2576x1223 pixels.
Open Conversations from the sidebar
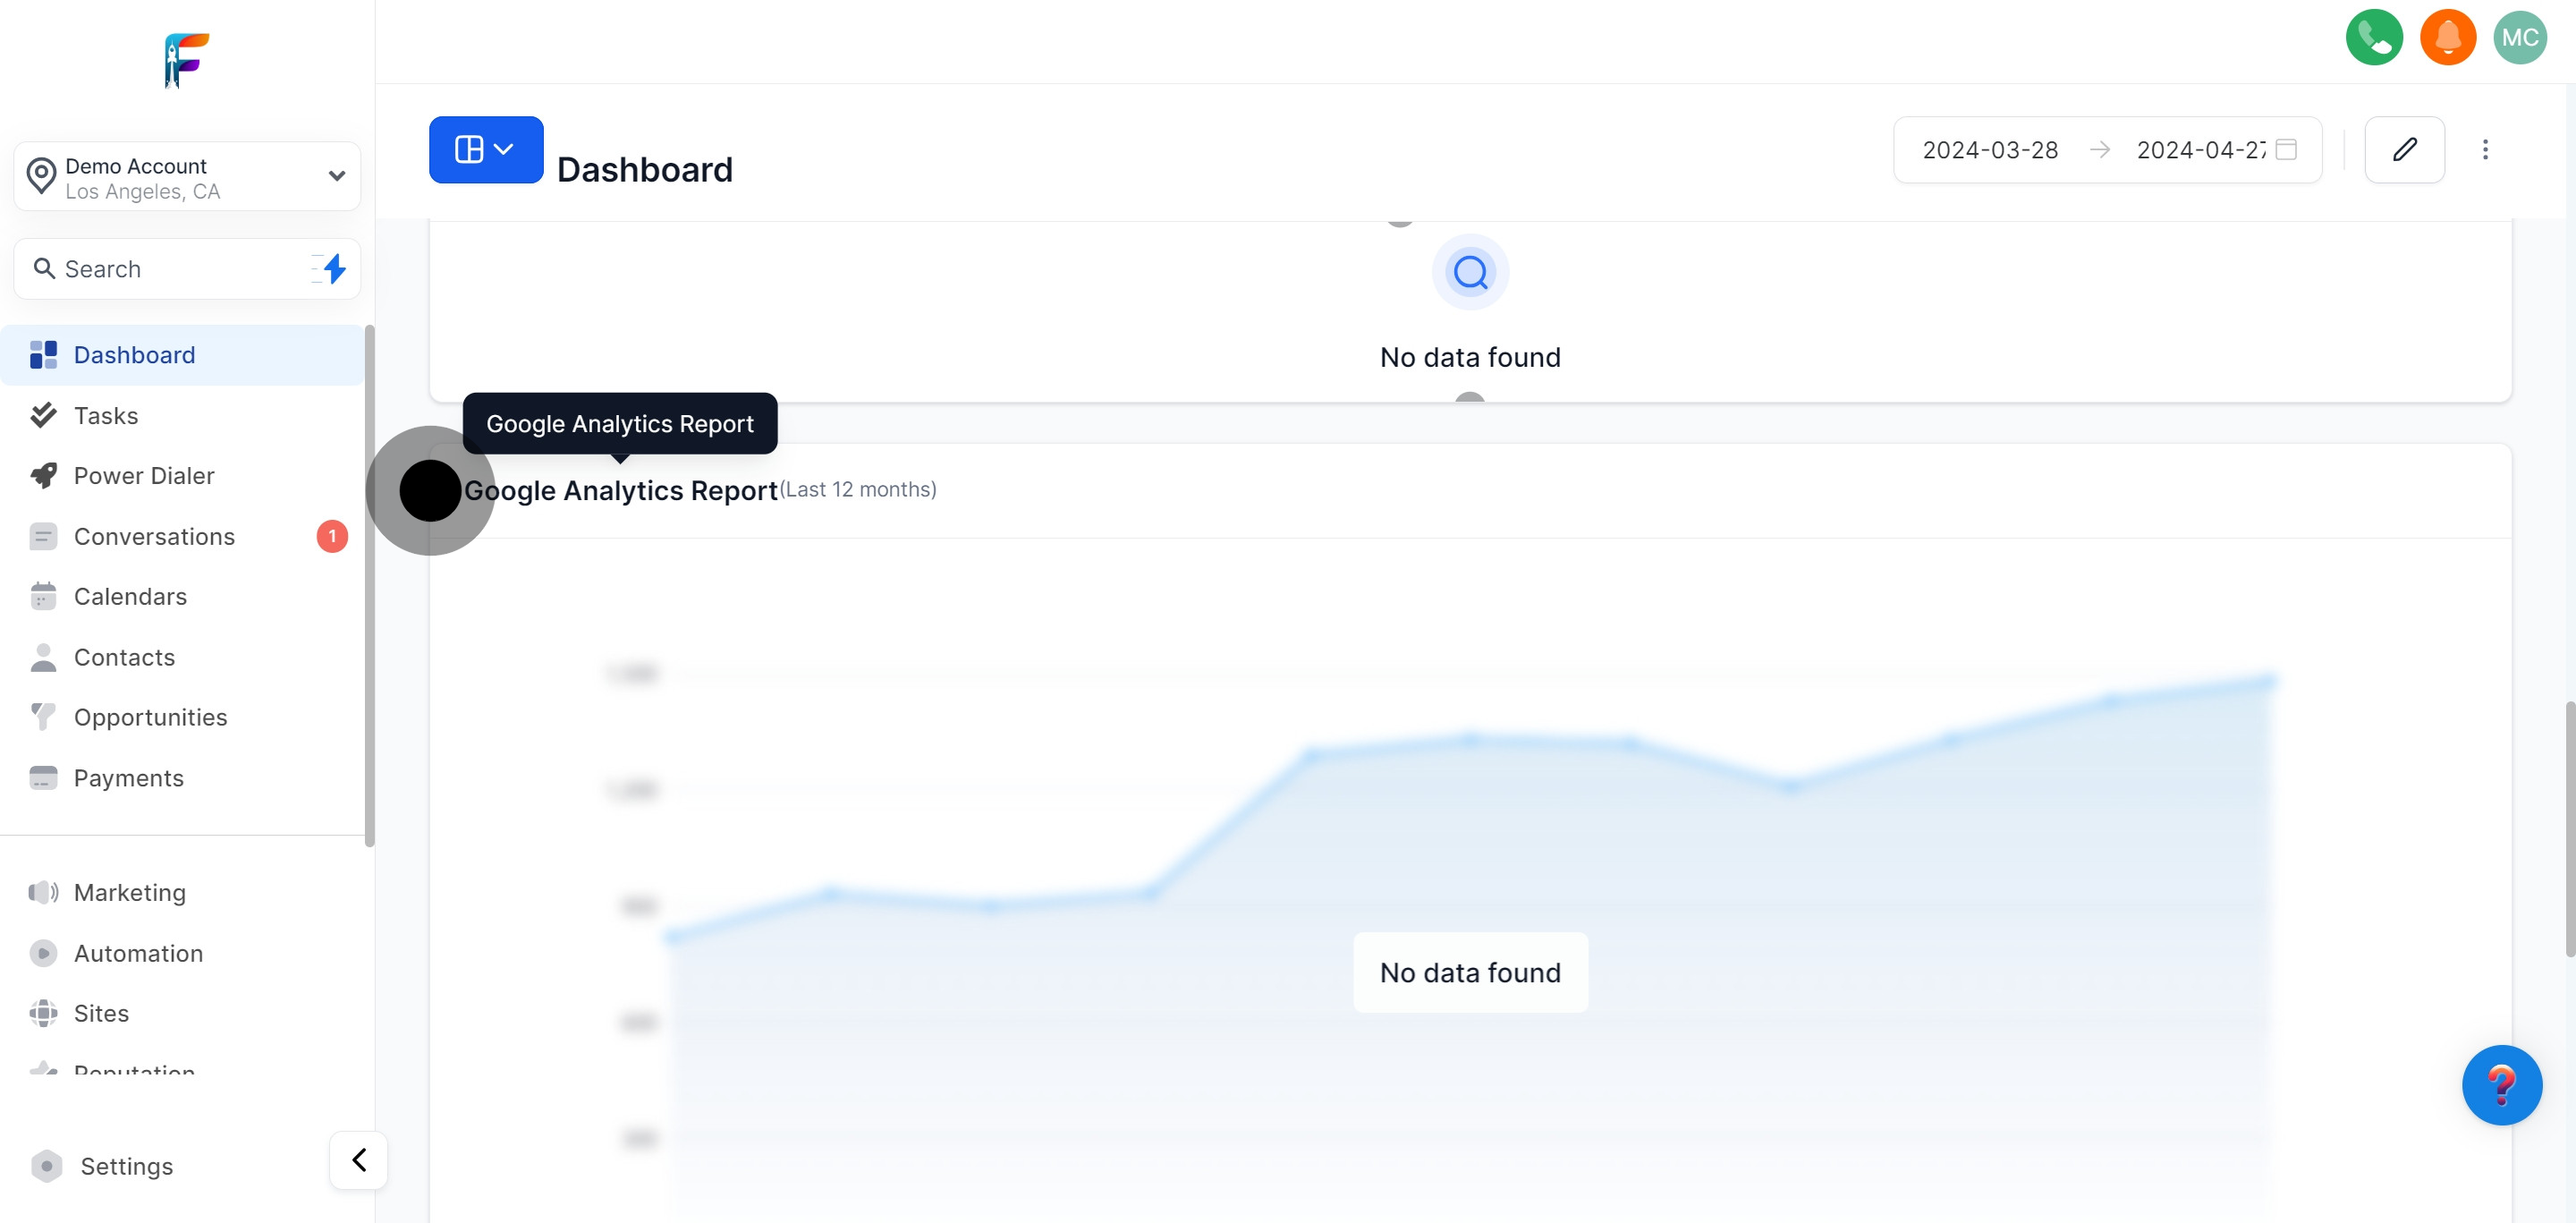point(156,536)
